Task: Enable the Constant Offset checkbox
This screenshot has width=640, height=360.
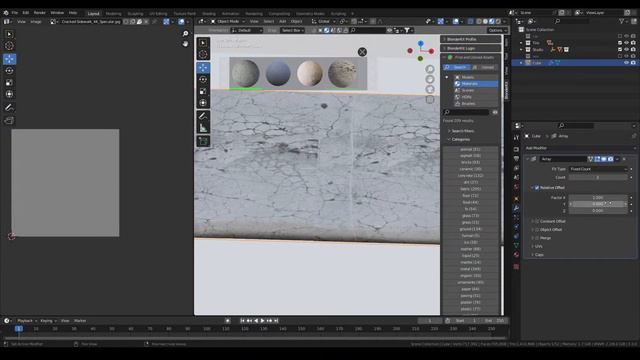Action: point(537,221)
